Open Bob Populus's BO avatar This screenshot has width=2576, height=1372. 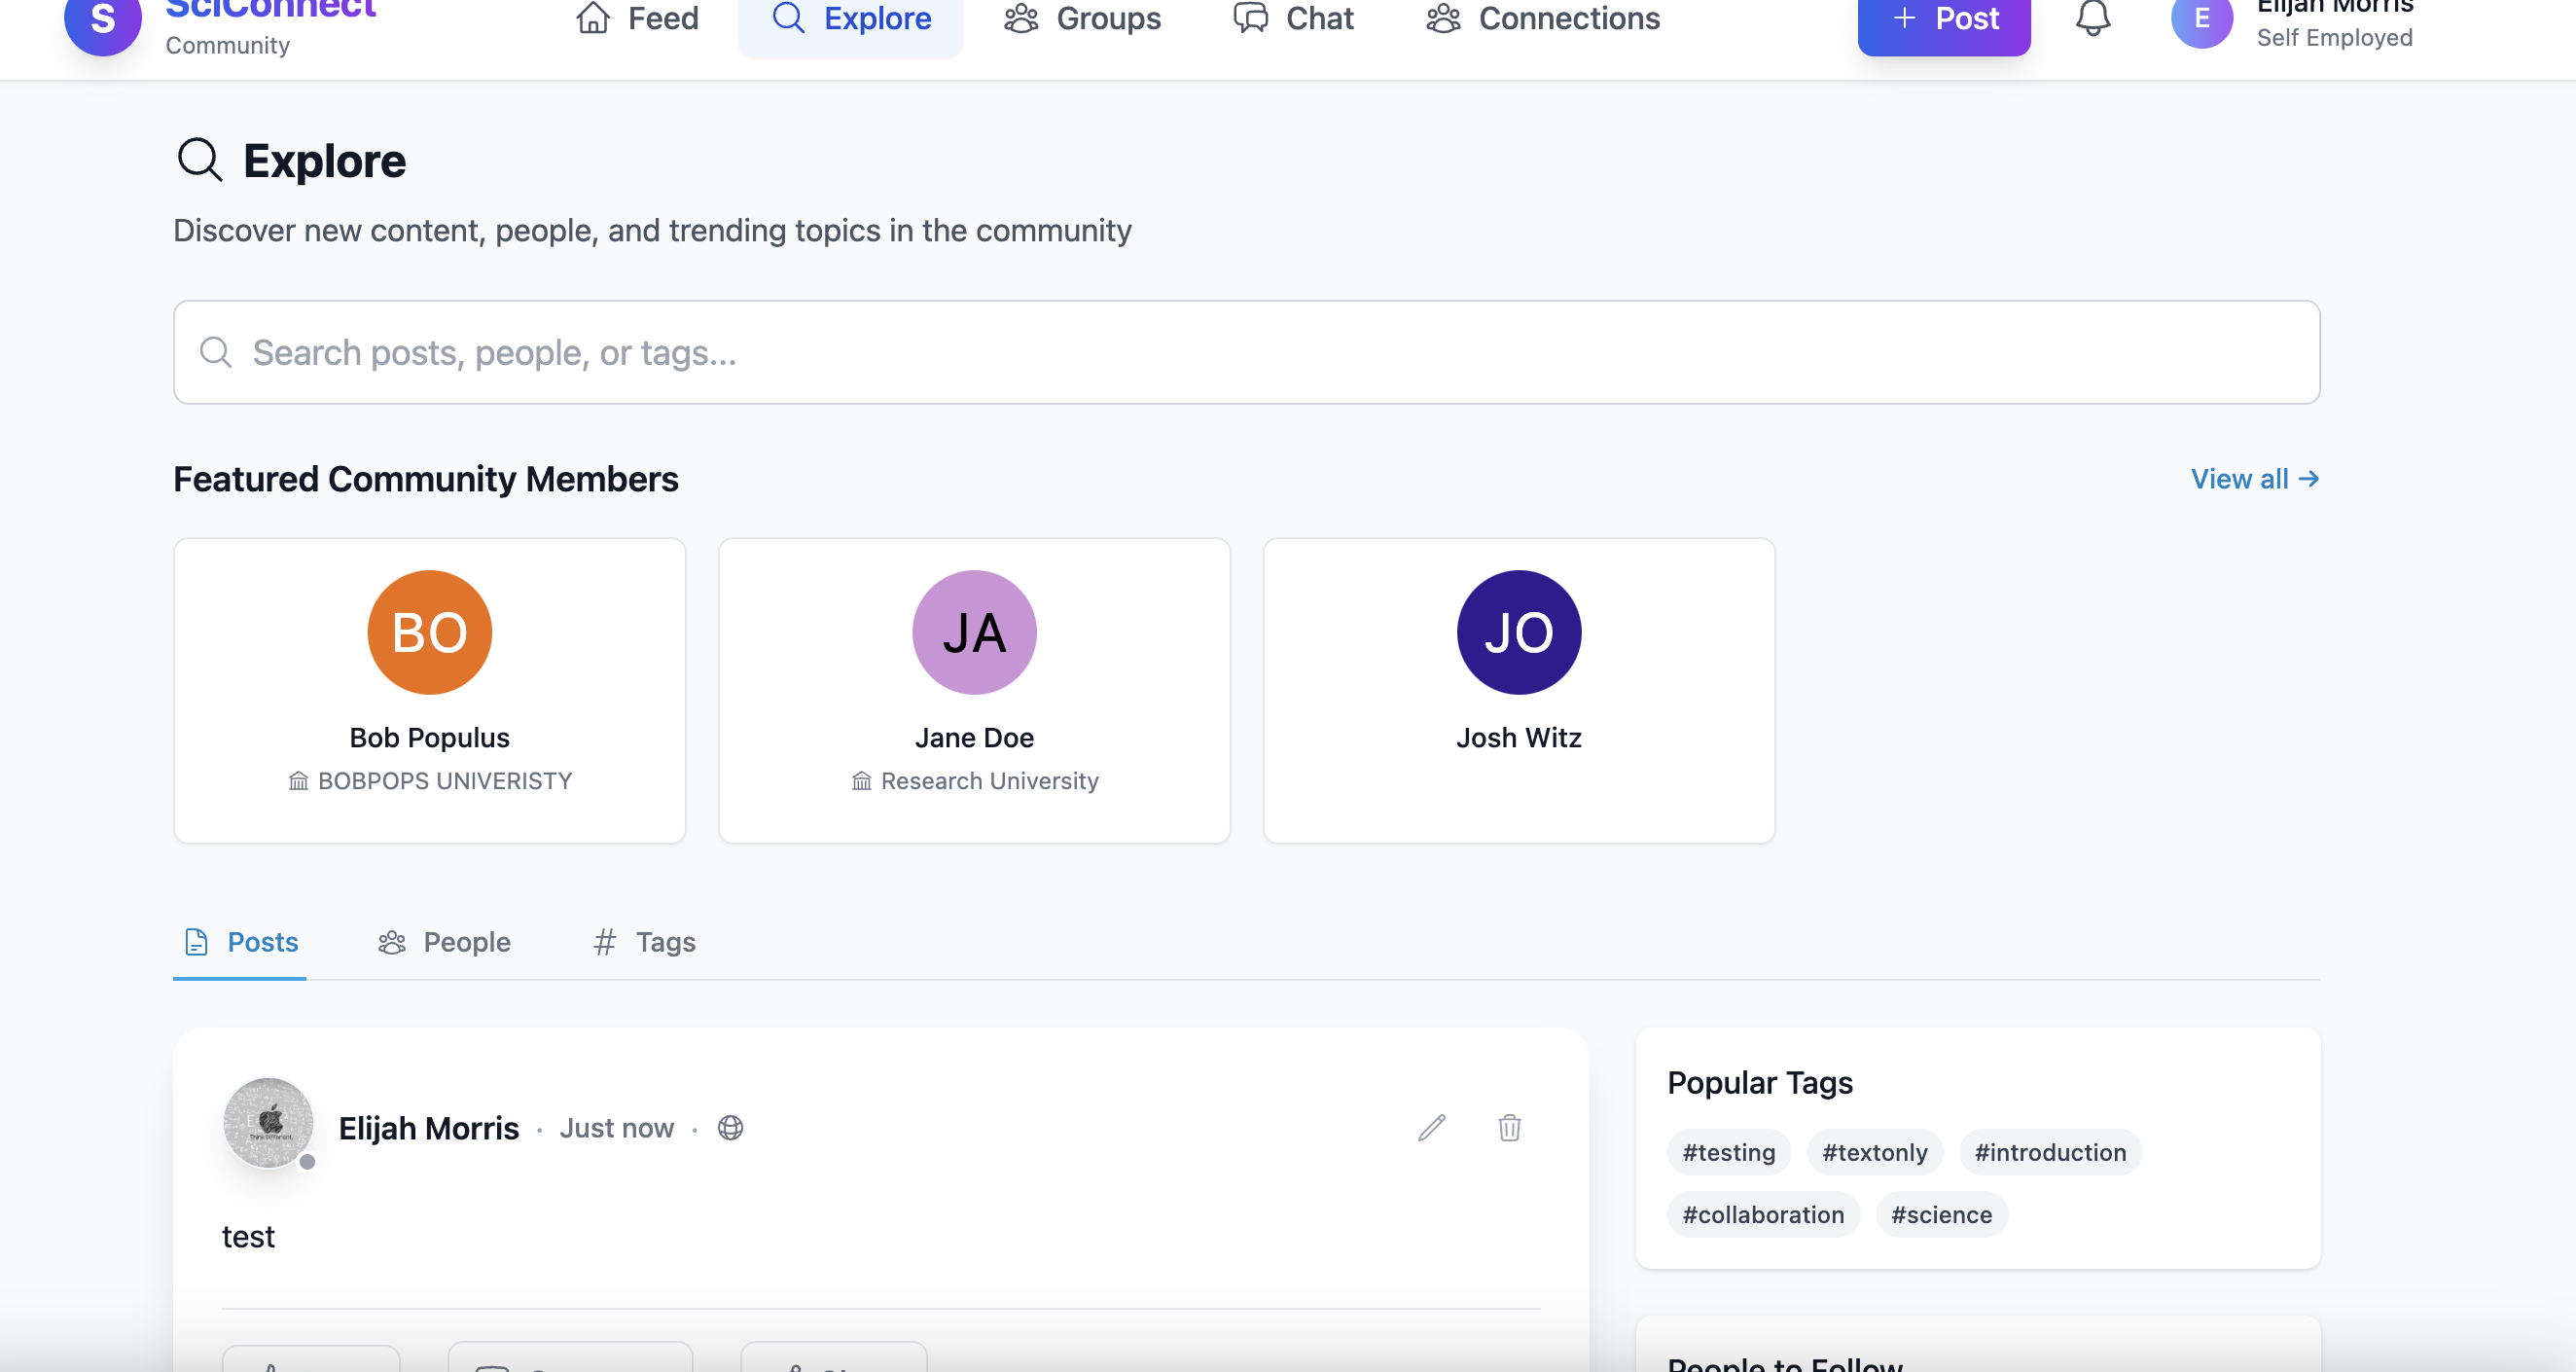coord(429,632)
